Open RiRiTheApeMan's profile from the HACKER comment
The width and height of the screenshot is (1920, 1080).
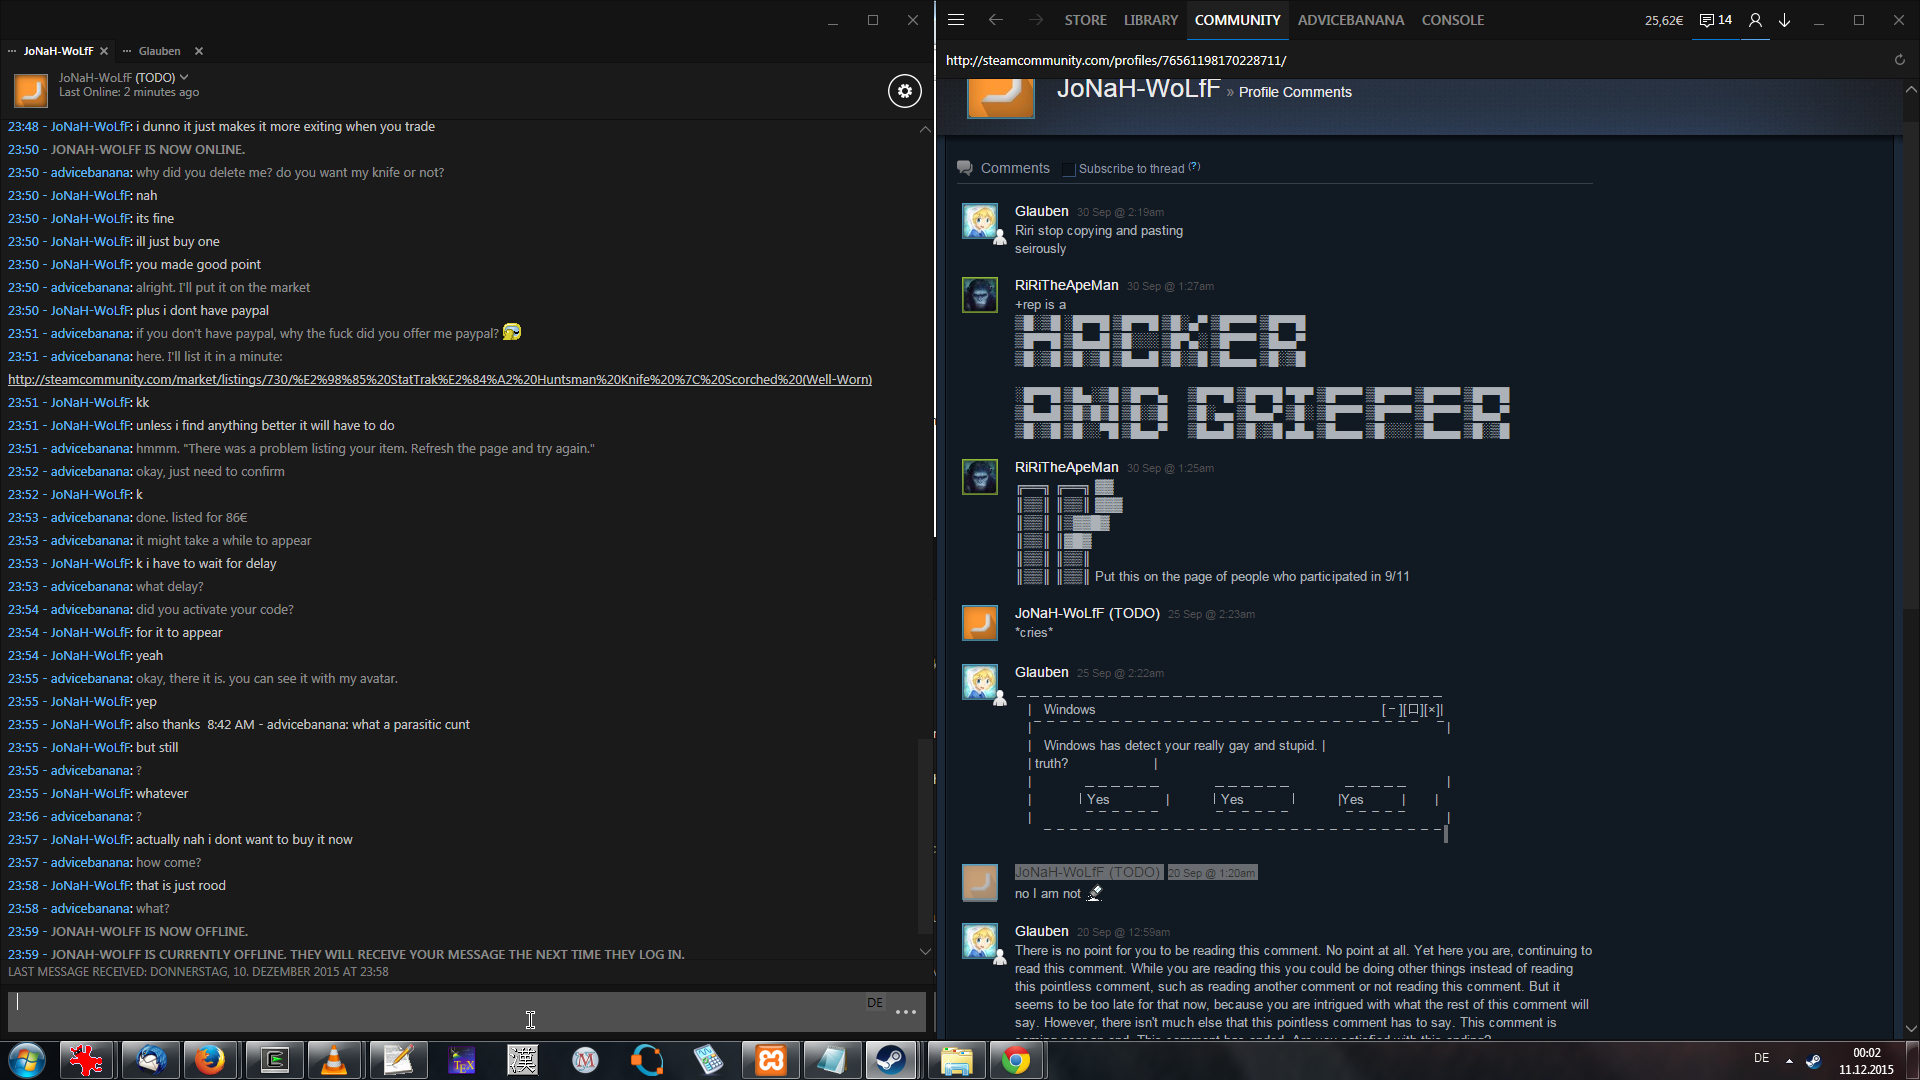click(x=1066, y=285)
